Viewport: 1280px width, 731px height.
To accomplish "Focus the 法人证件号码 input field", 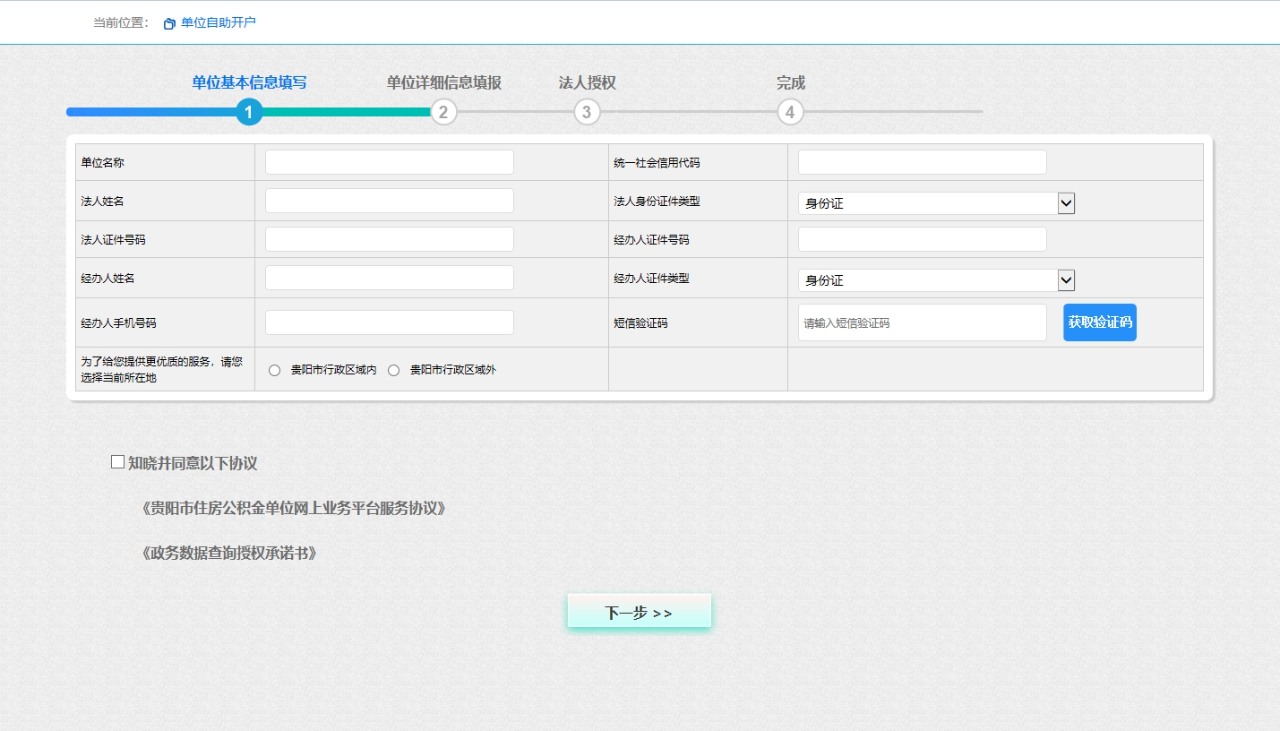I will [389, 239].
